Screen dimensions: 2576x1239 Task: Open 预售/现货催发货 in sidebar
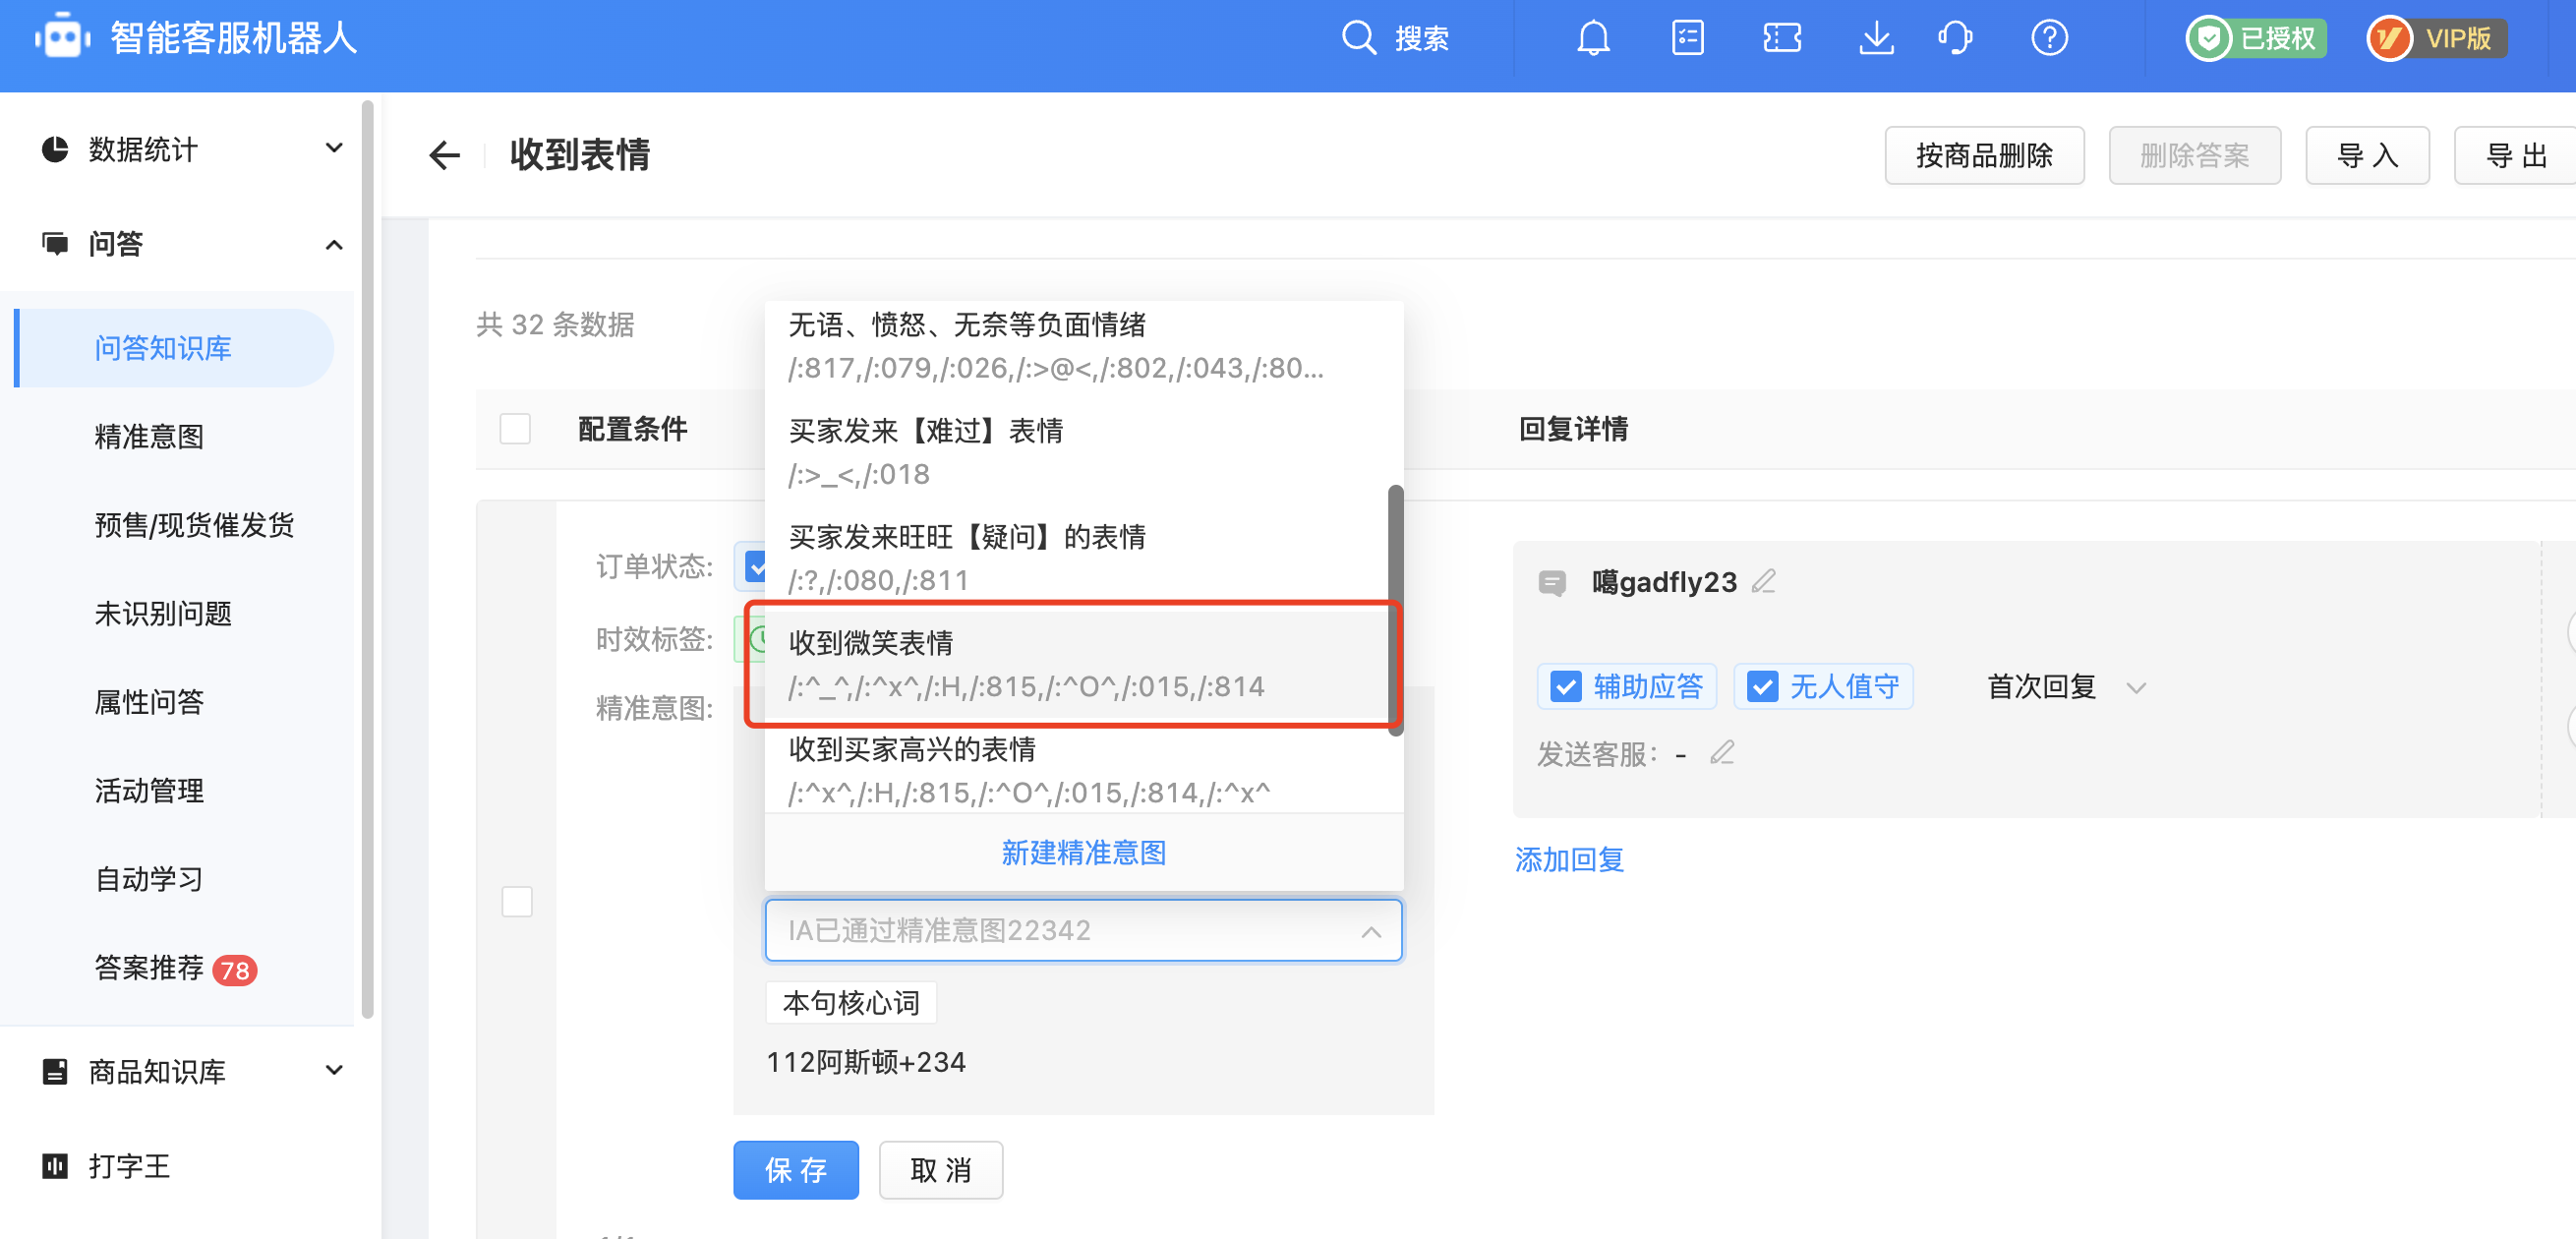[x=194, y=524]
